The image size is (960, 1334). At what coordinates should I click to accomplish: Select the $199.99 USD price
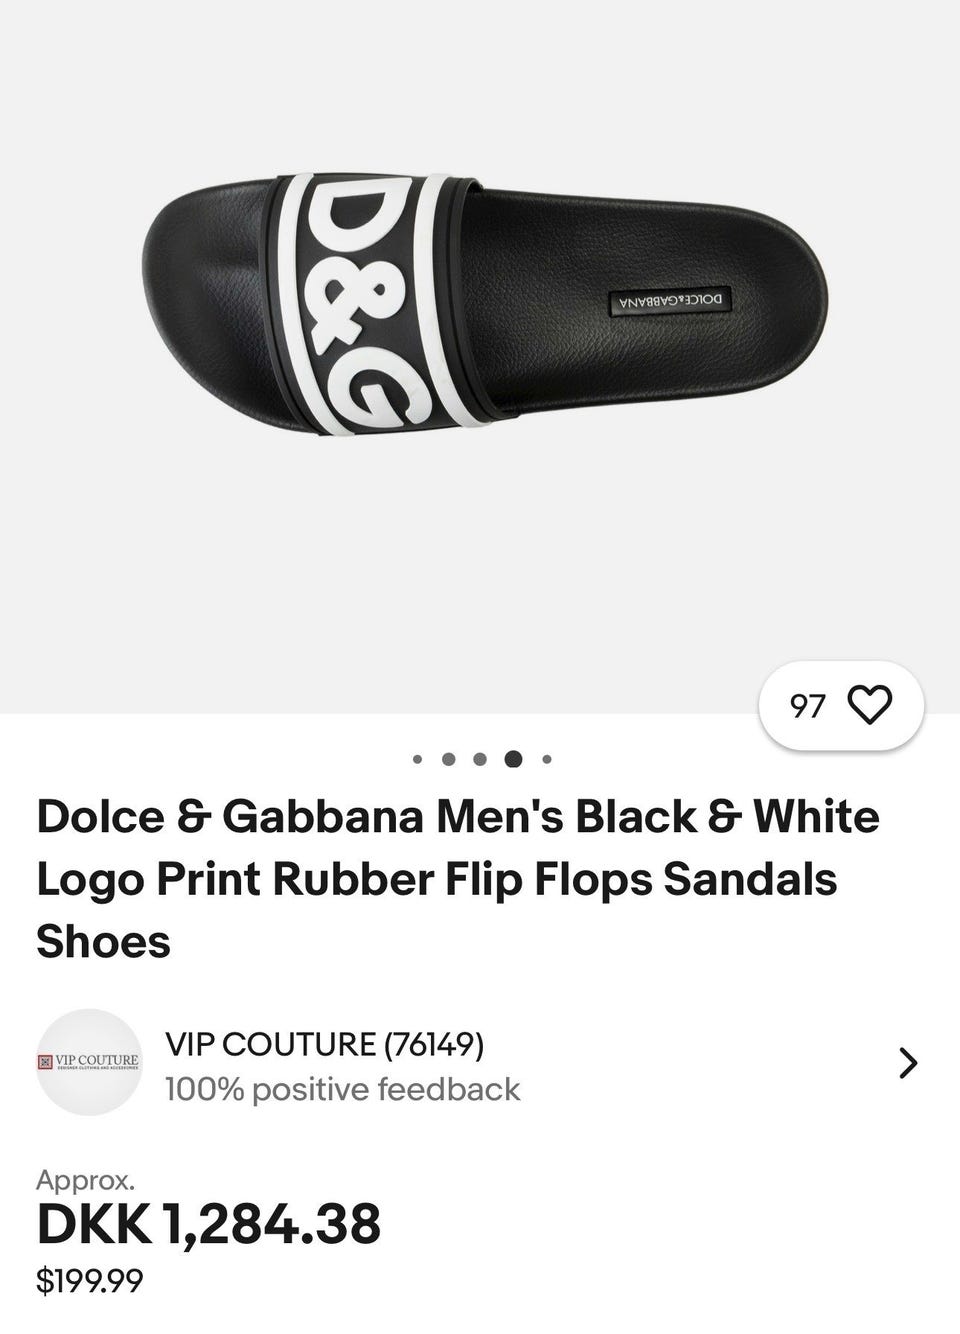click(89, 1279)
